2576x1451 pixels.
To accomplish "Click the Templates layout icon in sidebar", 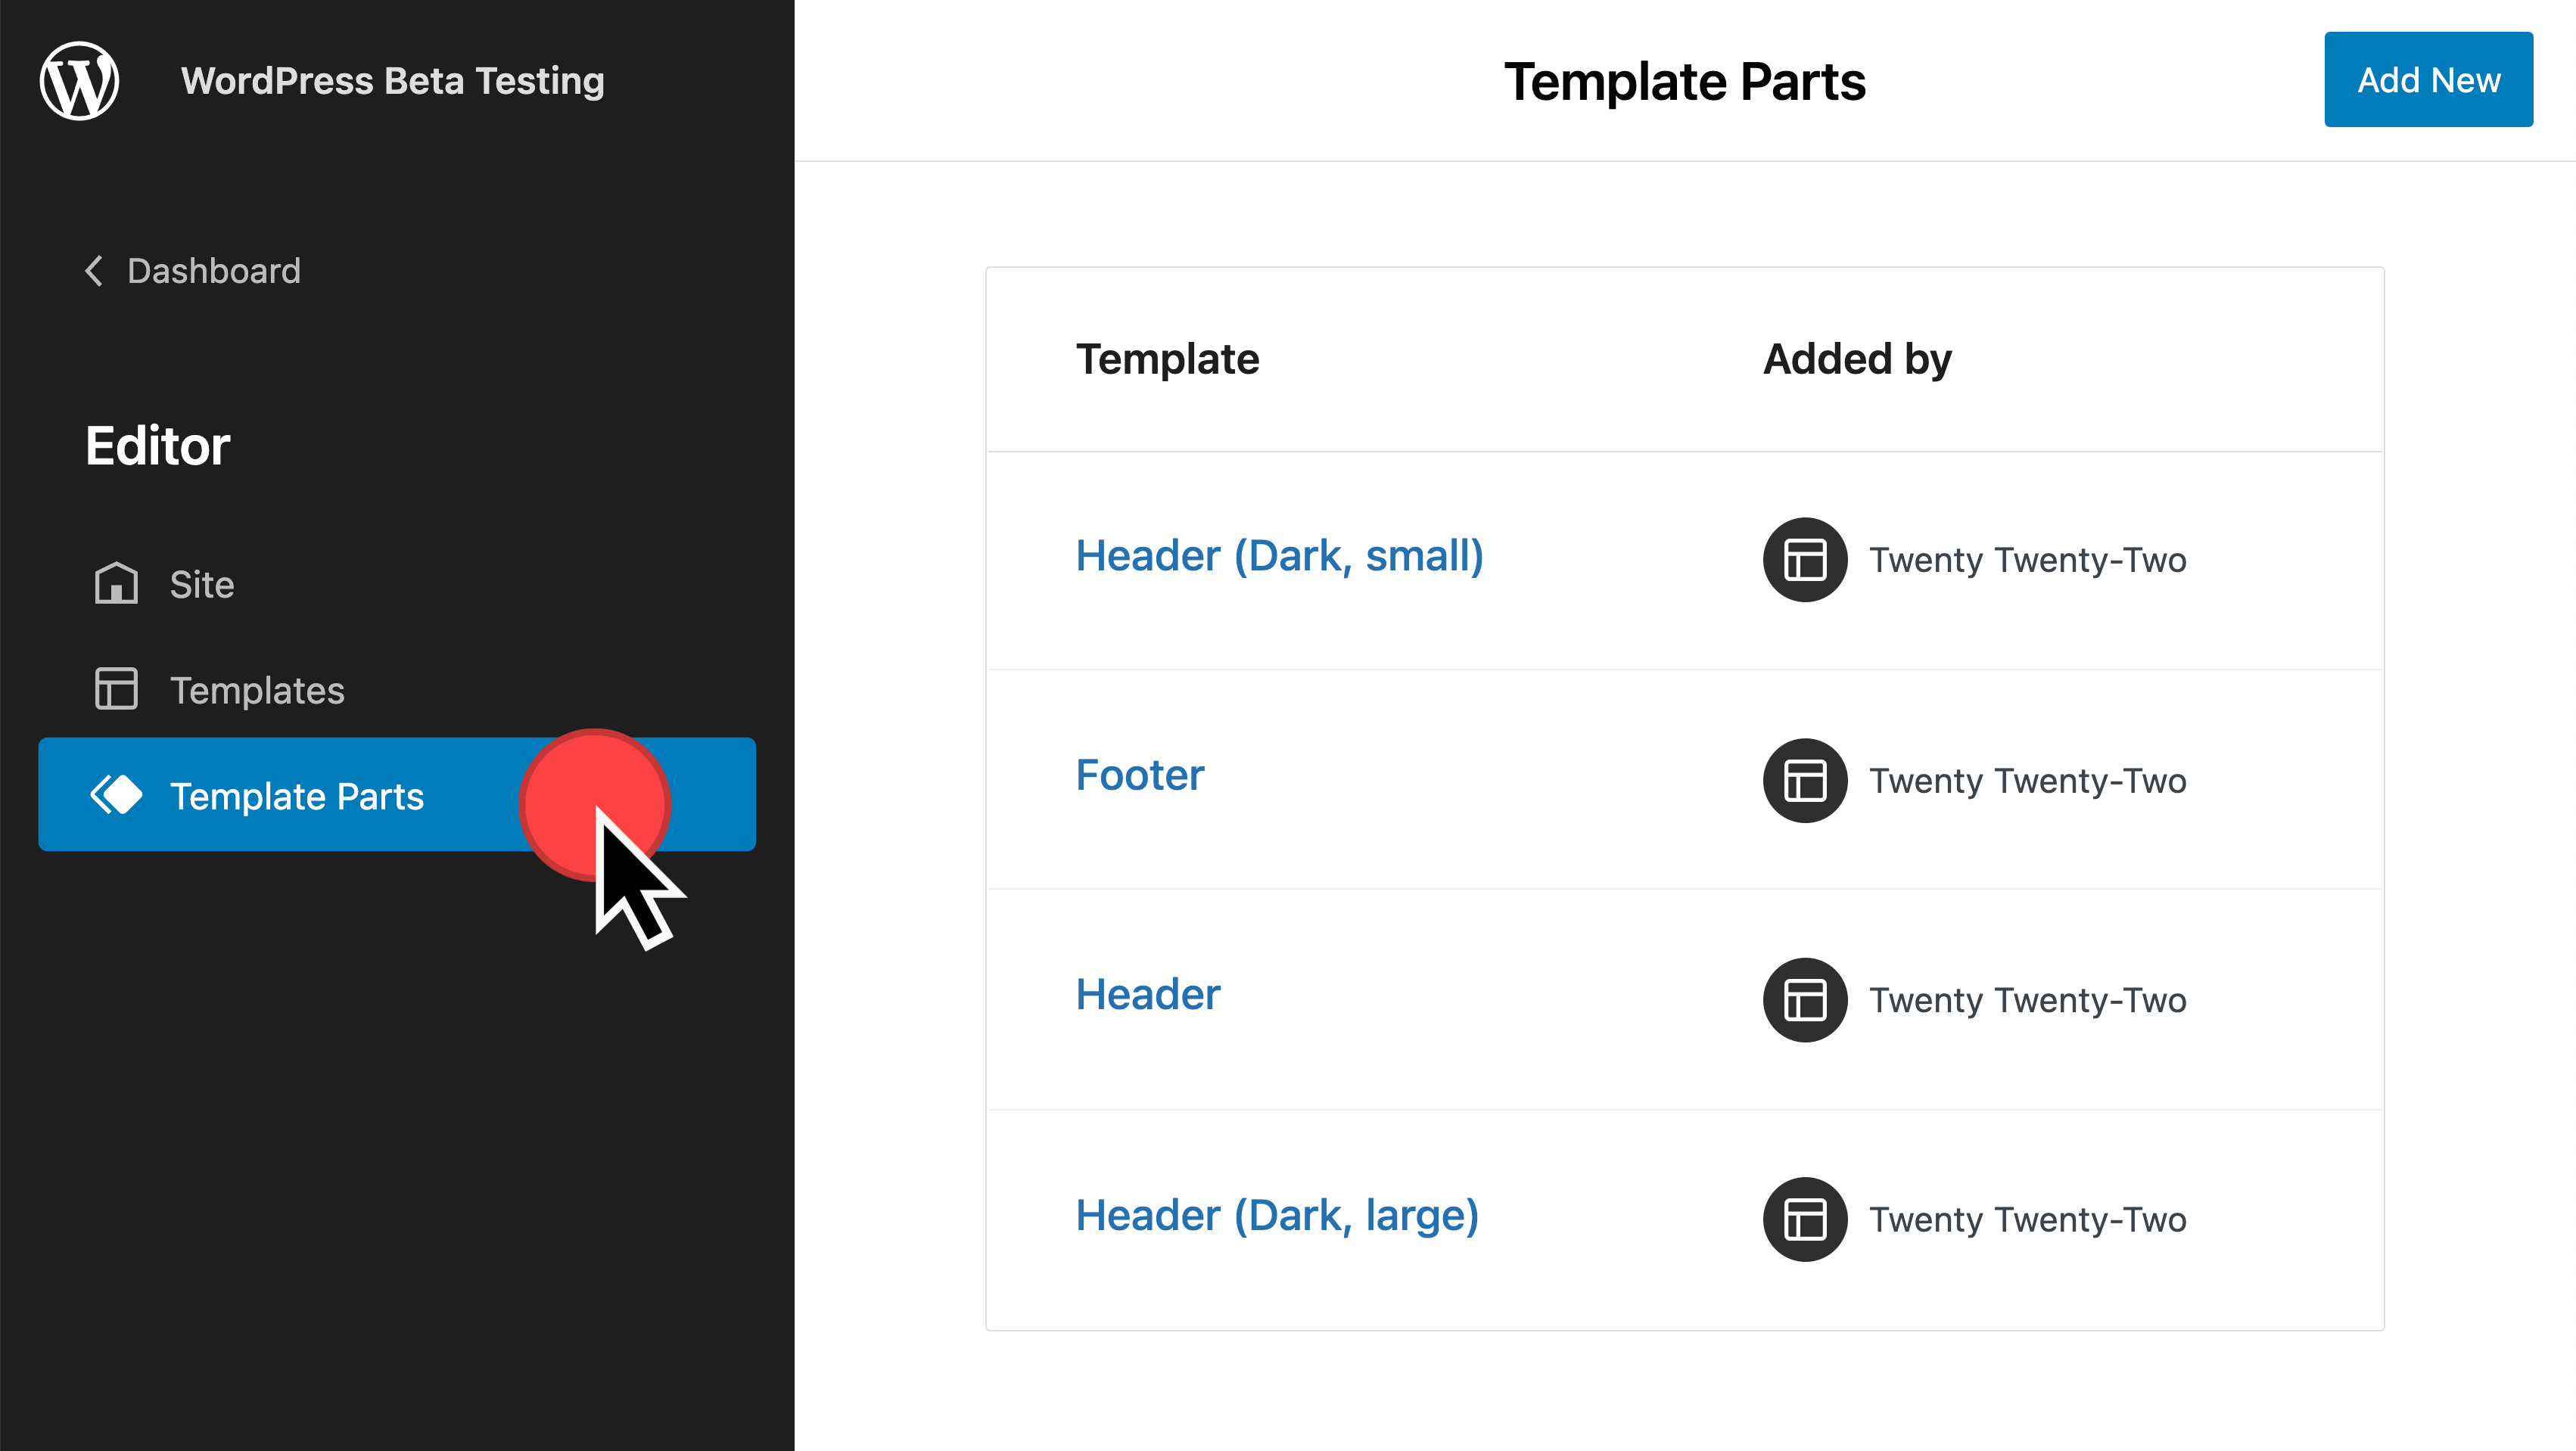I will [116, 689].
